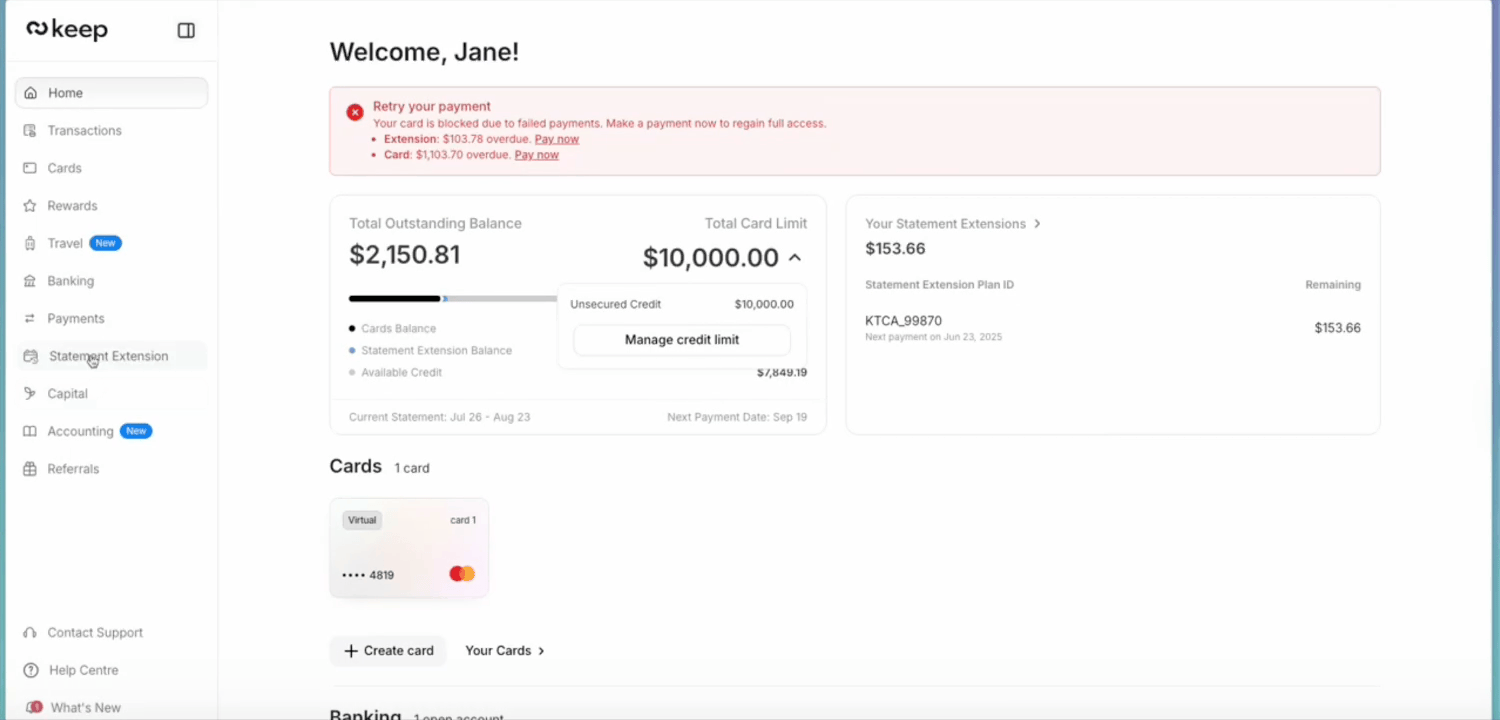The image size is (1500, 720).
Task: Select the Cards icon in the sidebar
Action: click(x=31, y=167)
